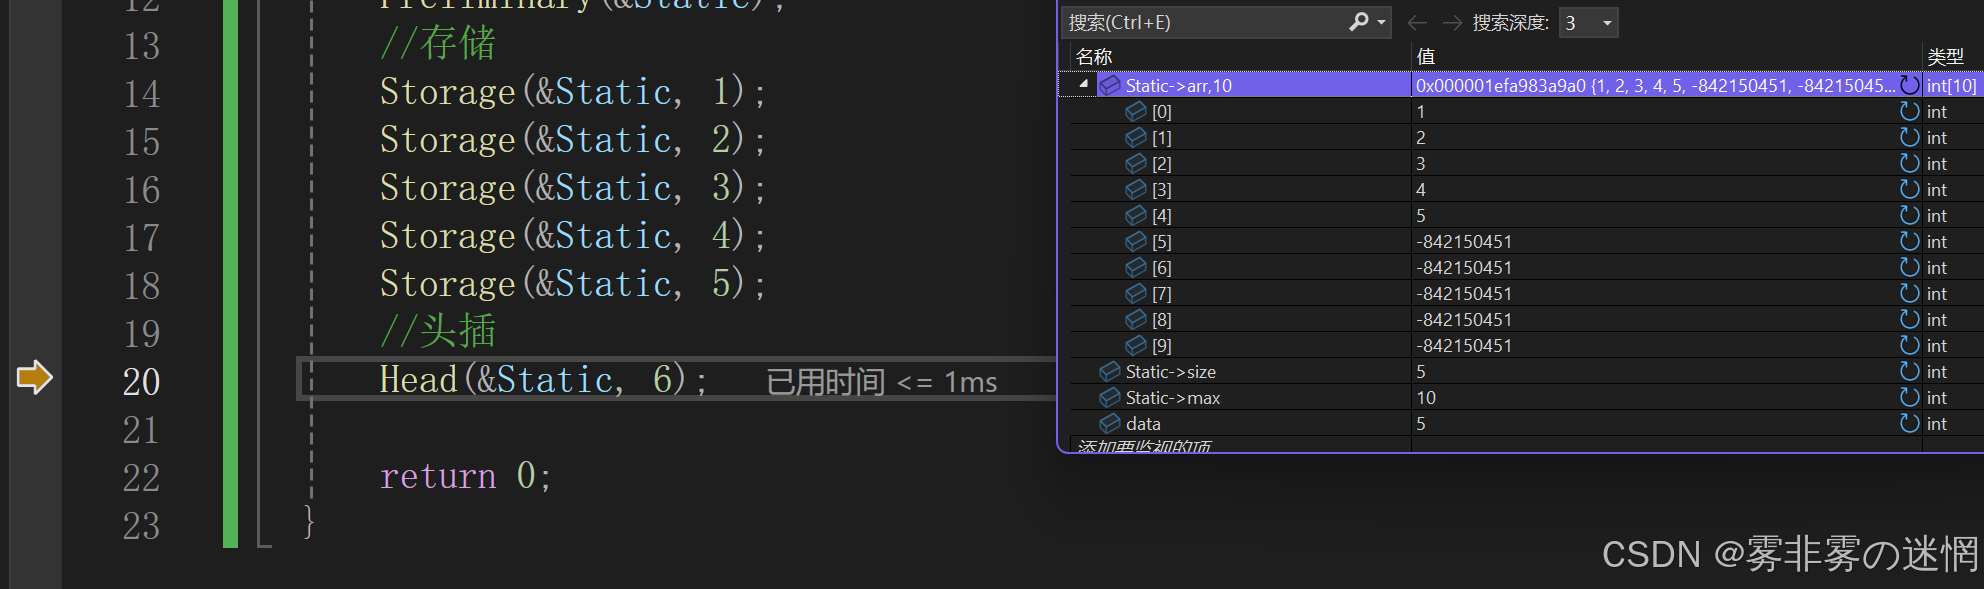Click the forward arrow beside the search box
1984x589 pixels.
coord(1452,22)
